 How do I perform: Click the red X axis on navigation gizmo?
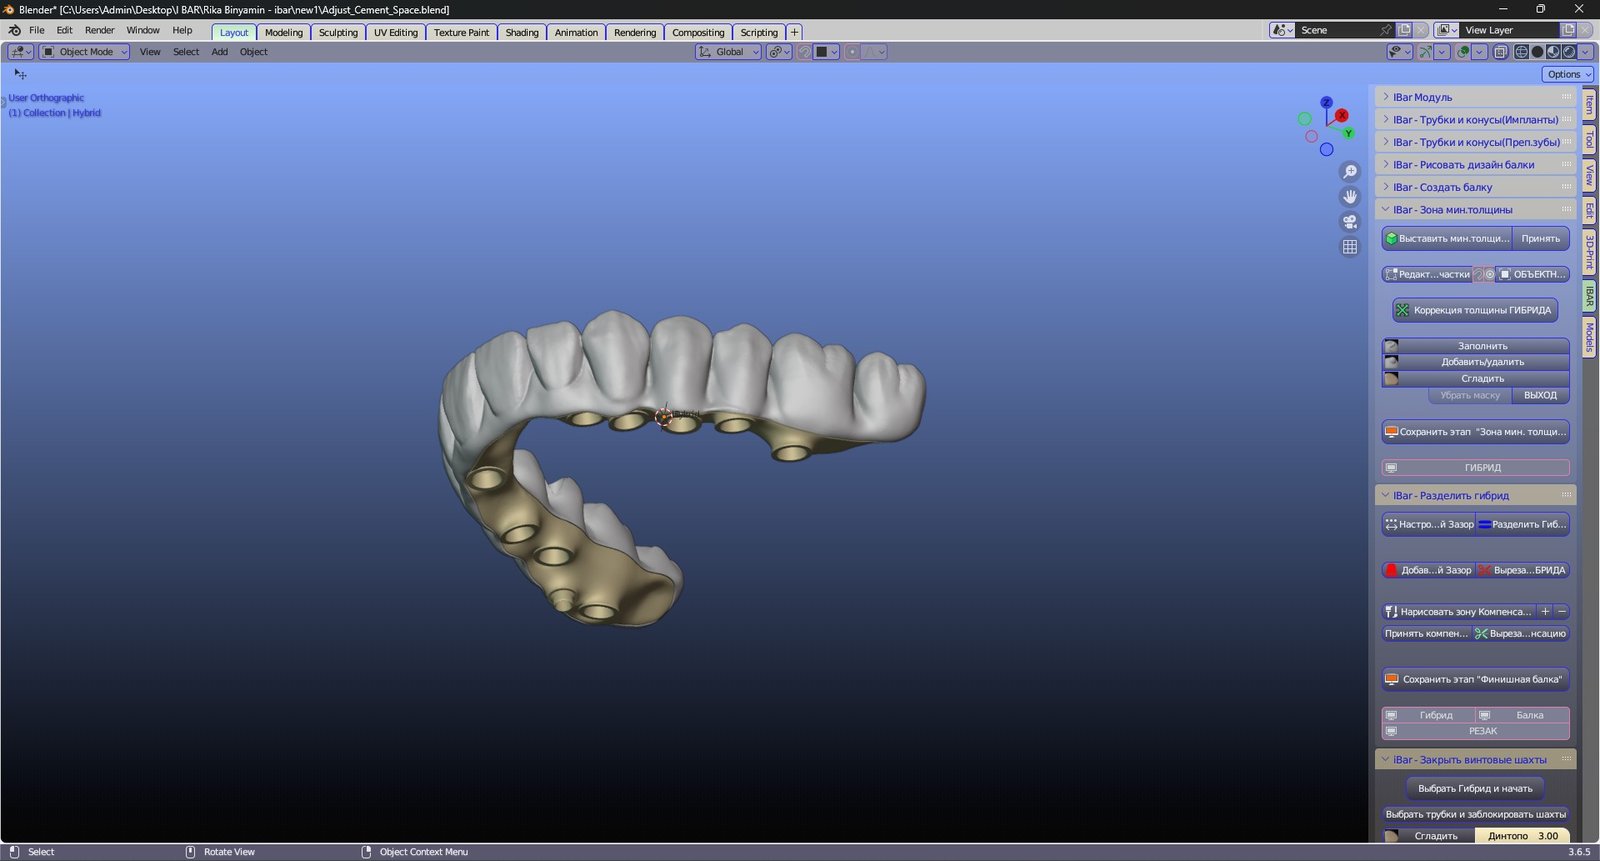[1342, 115]
